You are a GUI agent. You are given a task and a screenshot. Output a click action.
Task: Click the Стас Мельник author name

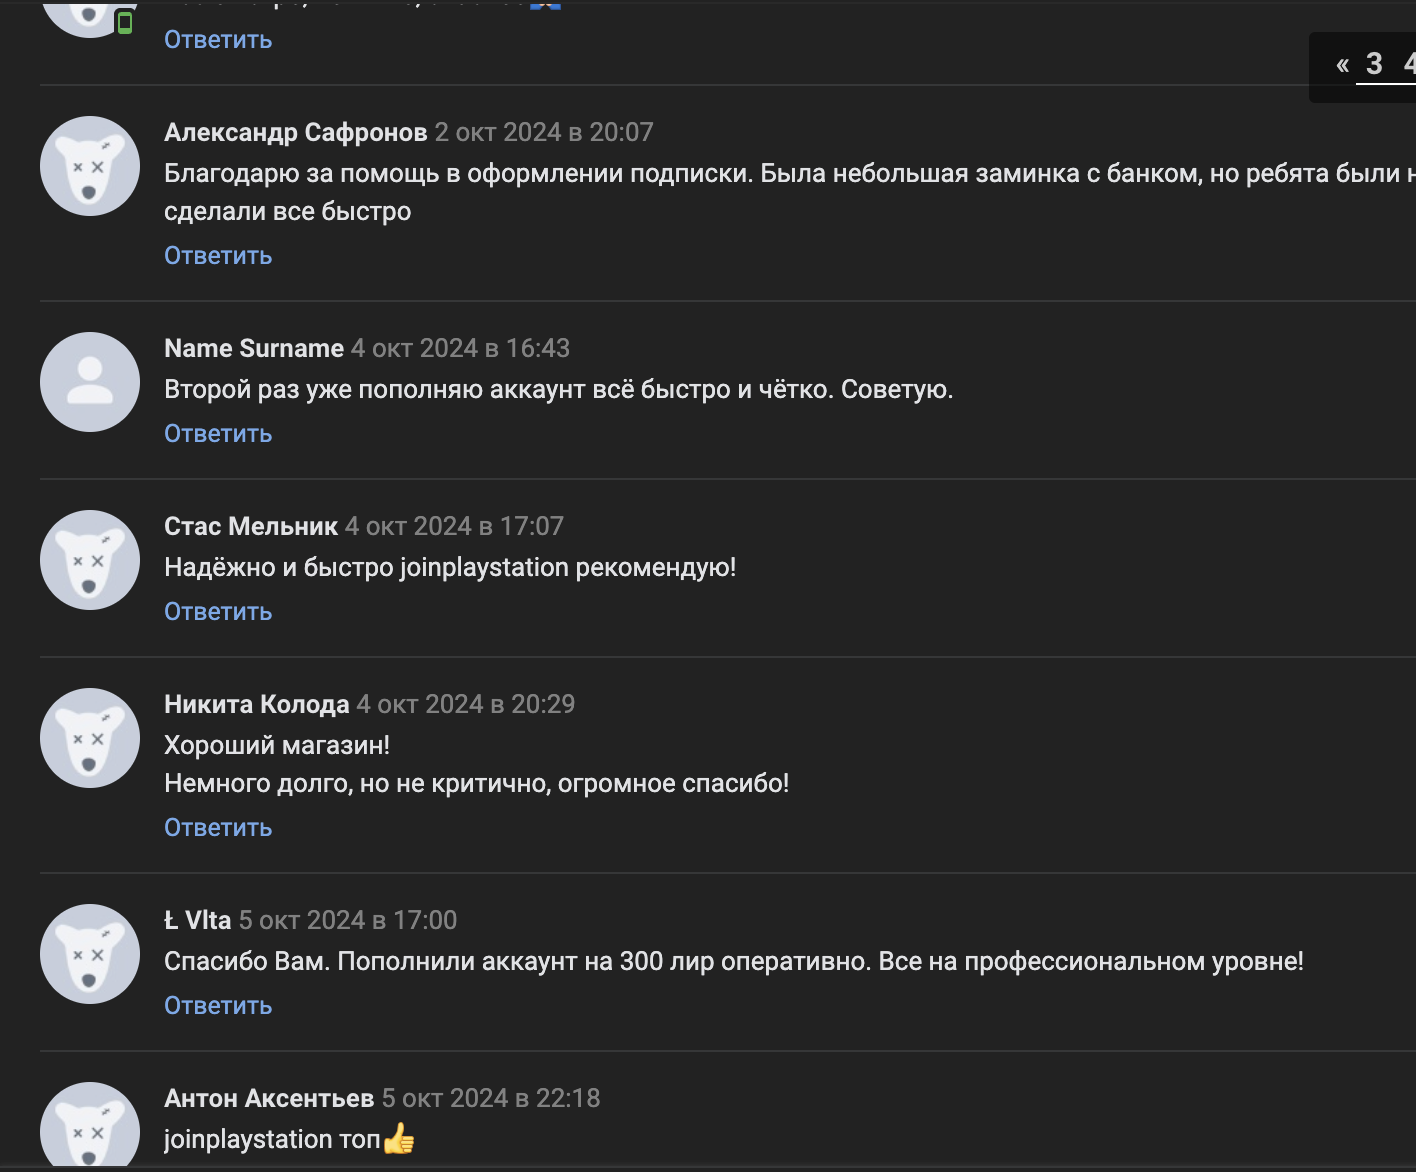pyautogui.click(x=251, y=526)
